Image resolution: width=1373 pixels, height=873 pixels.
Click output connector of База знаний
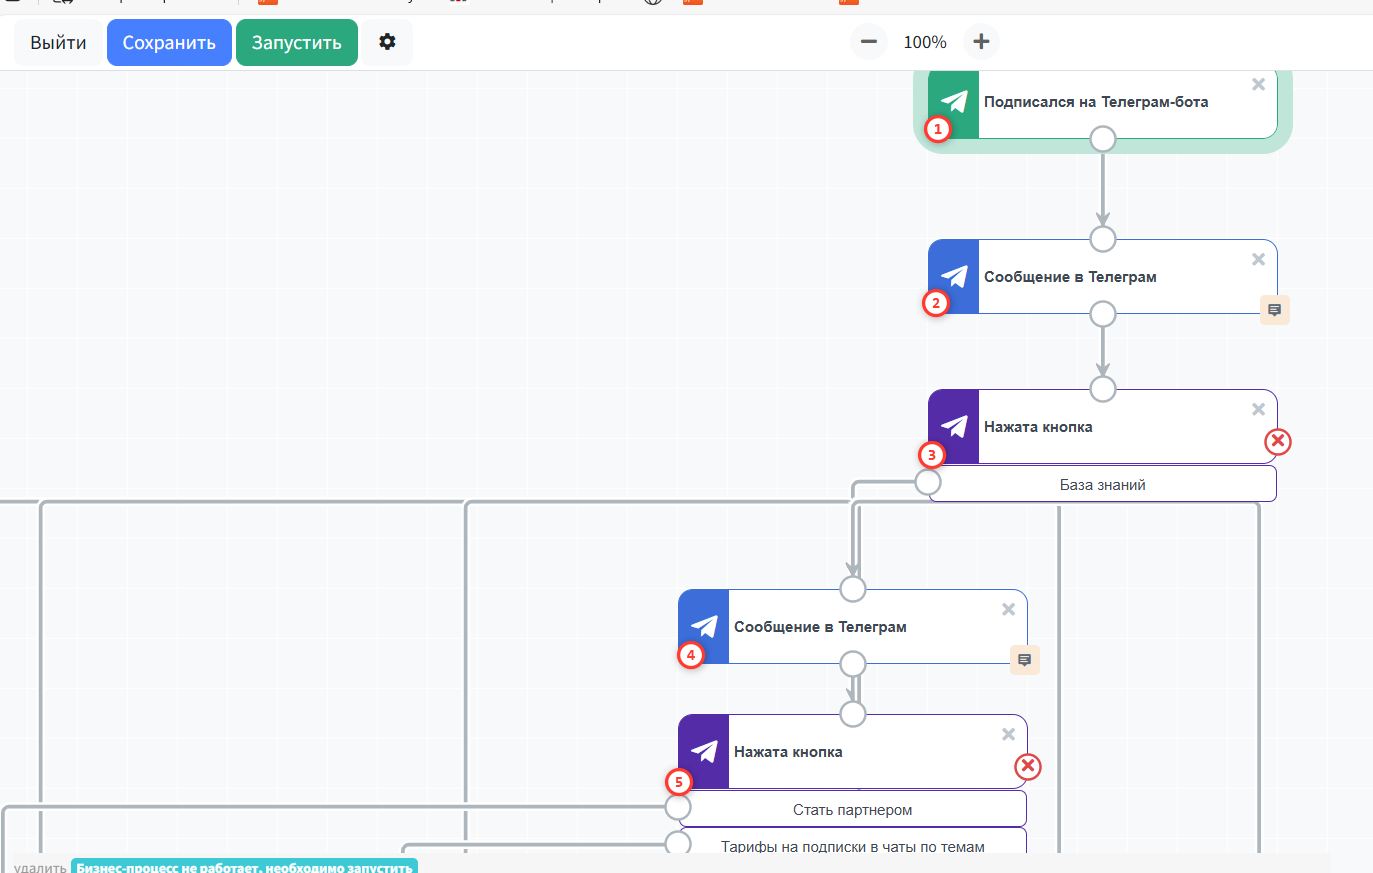928,483
